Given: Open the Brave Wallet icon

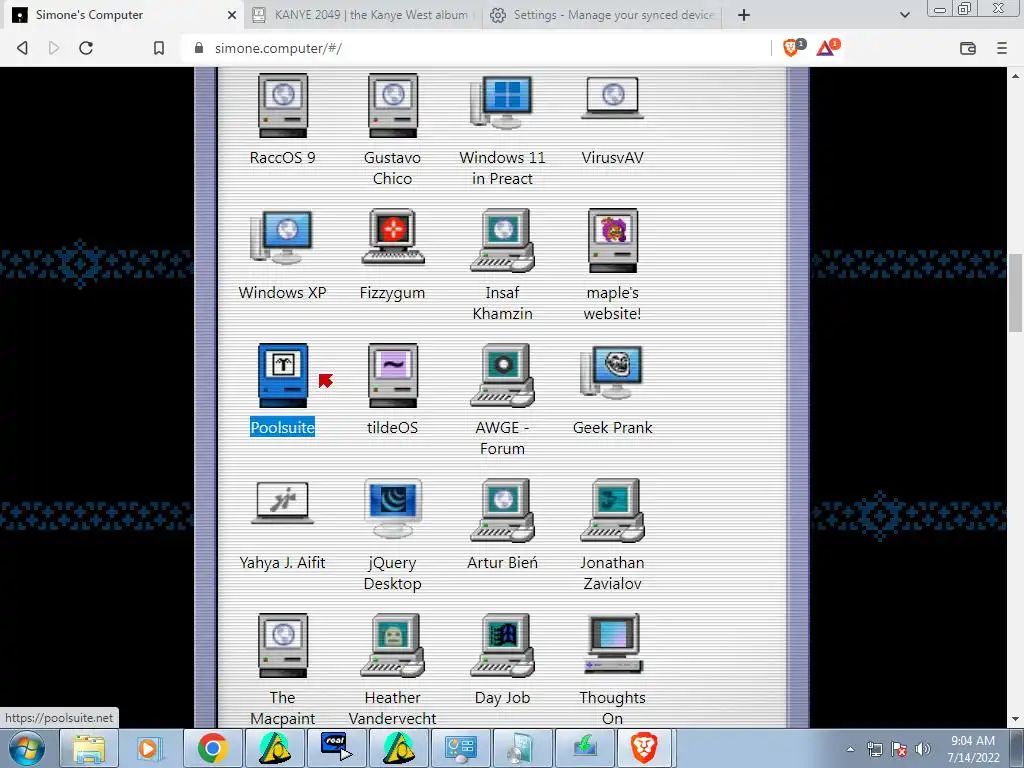Looking at the screenshot, I should click(968, 48).
